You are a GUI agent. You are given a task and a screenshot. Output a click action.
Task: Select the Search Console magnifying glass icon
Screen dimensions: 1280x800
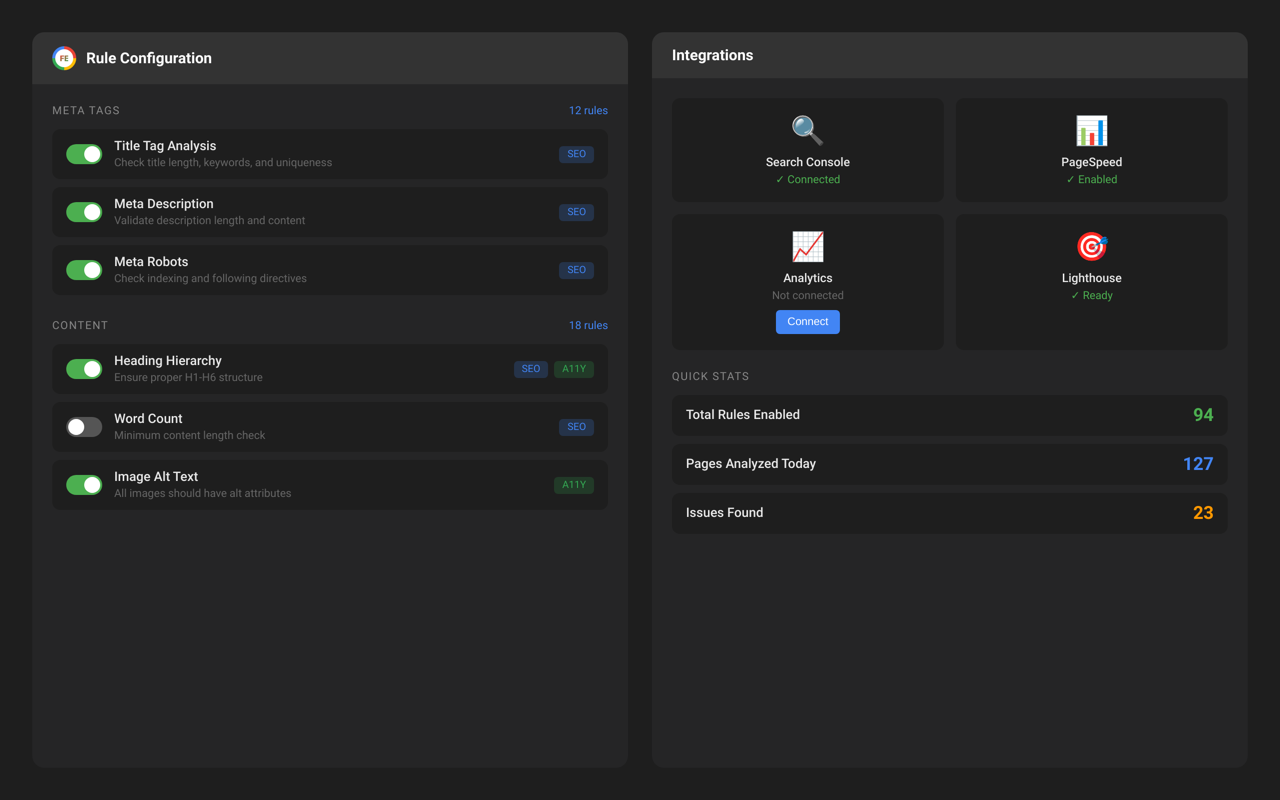point(807,130)
